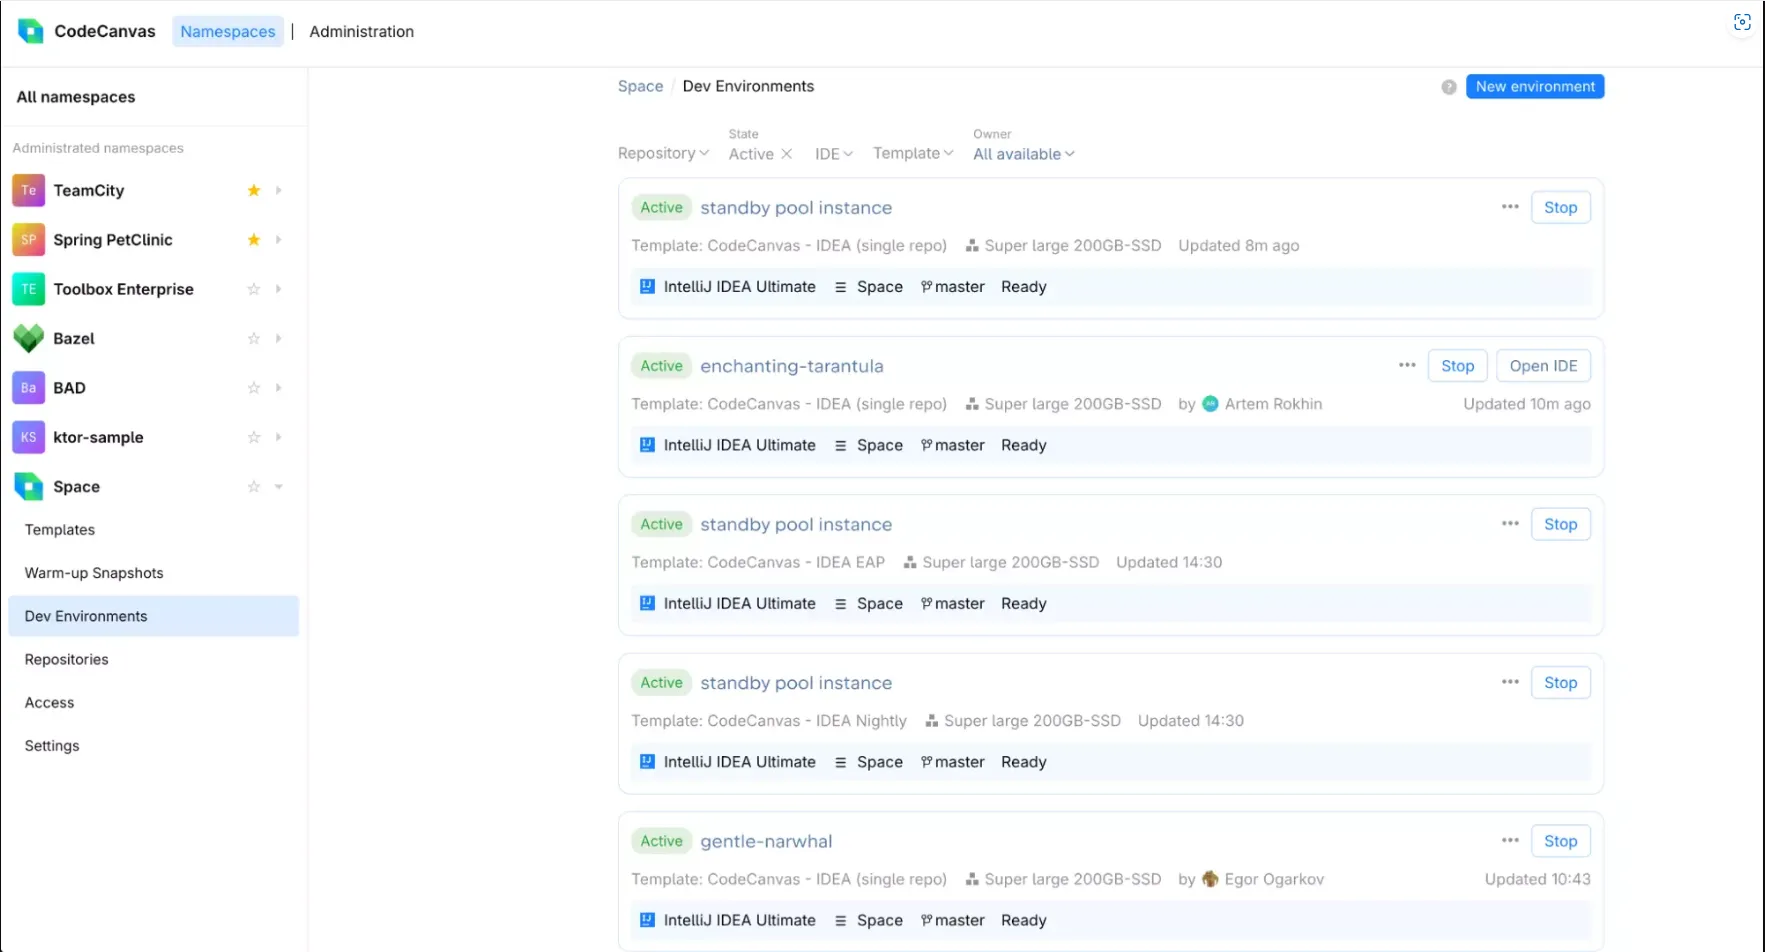The image size is (1765, 952).
Task: Open more options for enchanting-tarantula environment
Action: (x=1407, y=365)
